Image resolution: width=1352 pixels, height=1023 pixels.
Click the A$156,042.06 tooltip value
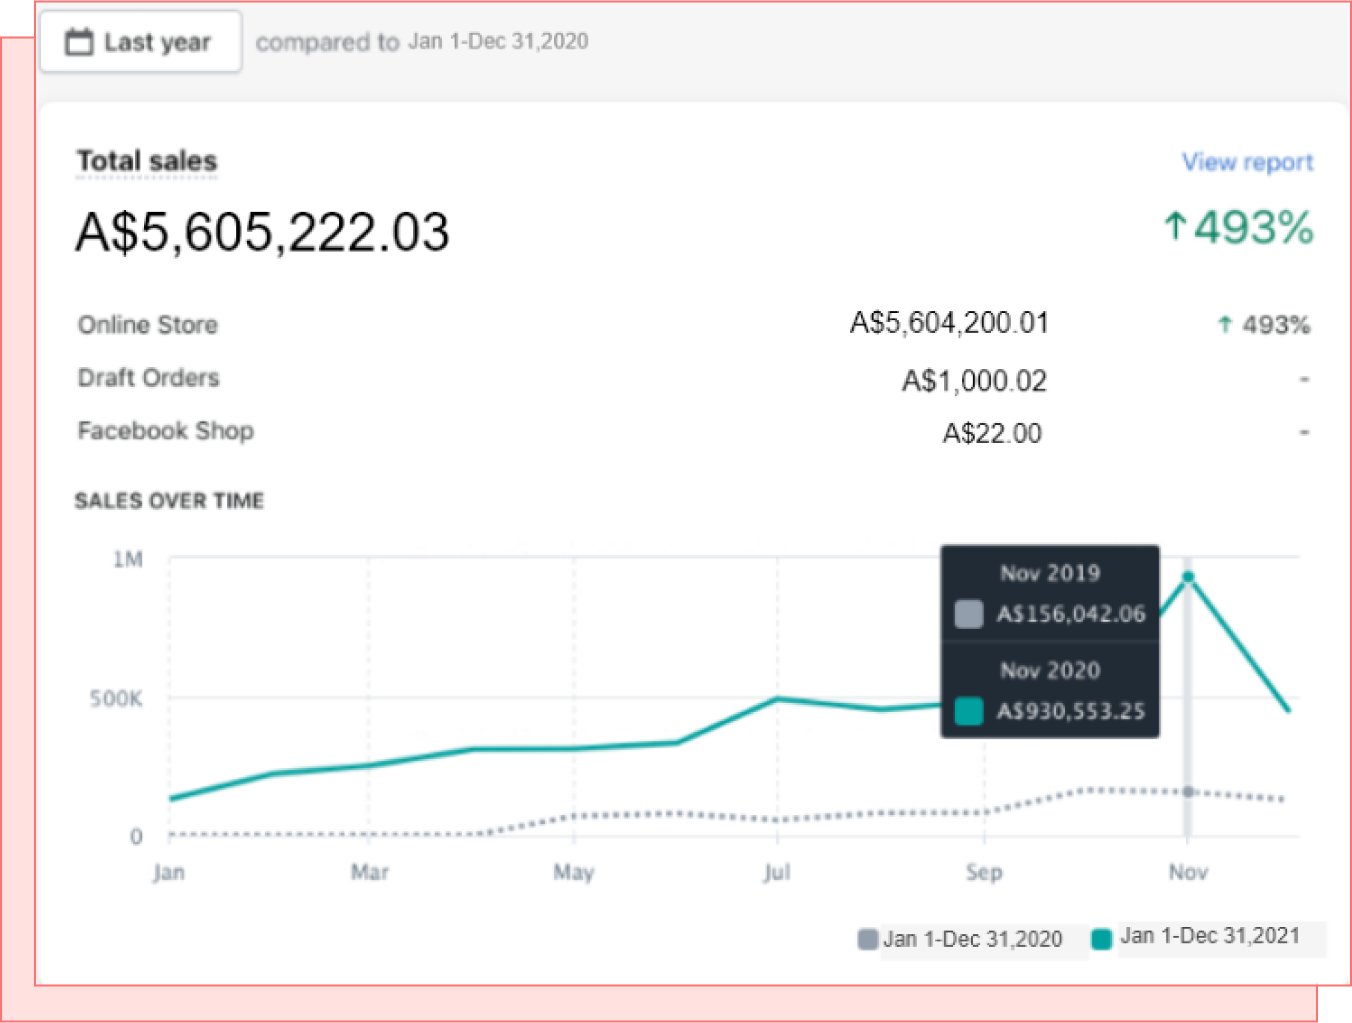(x=1071, y=614)
